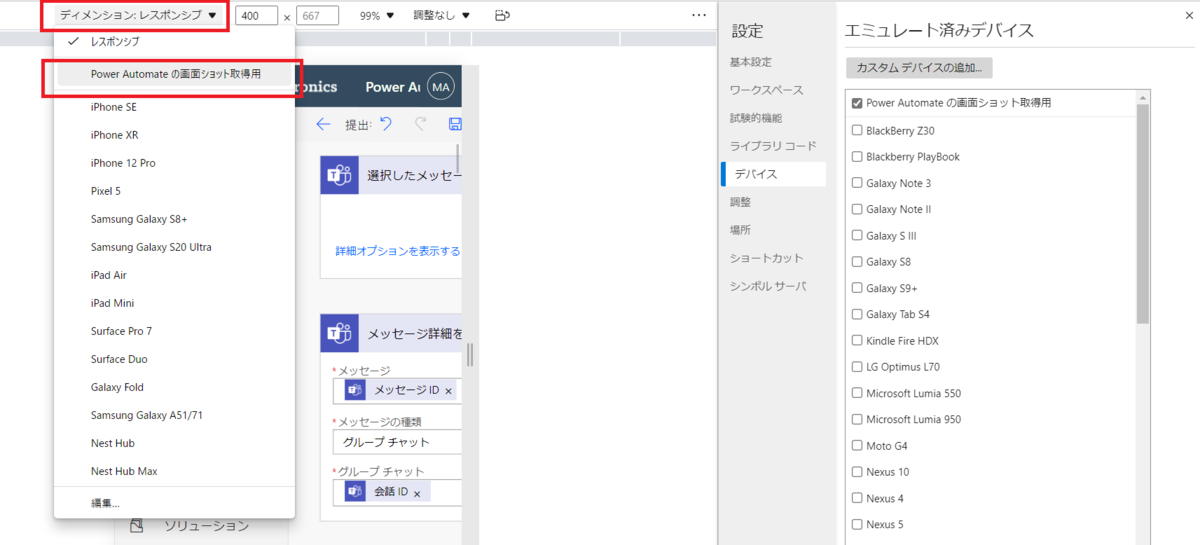This screenshot has height=545, width=1200.
Task: Click the Teams icon in 会話 ID token
Action: click(355, 491)
